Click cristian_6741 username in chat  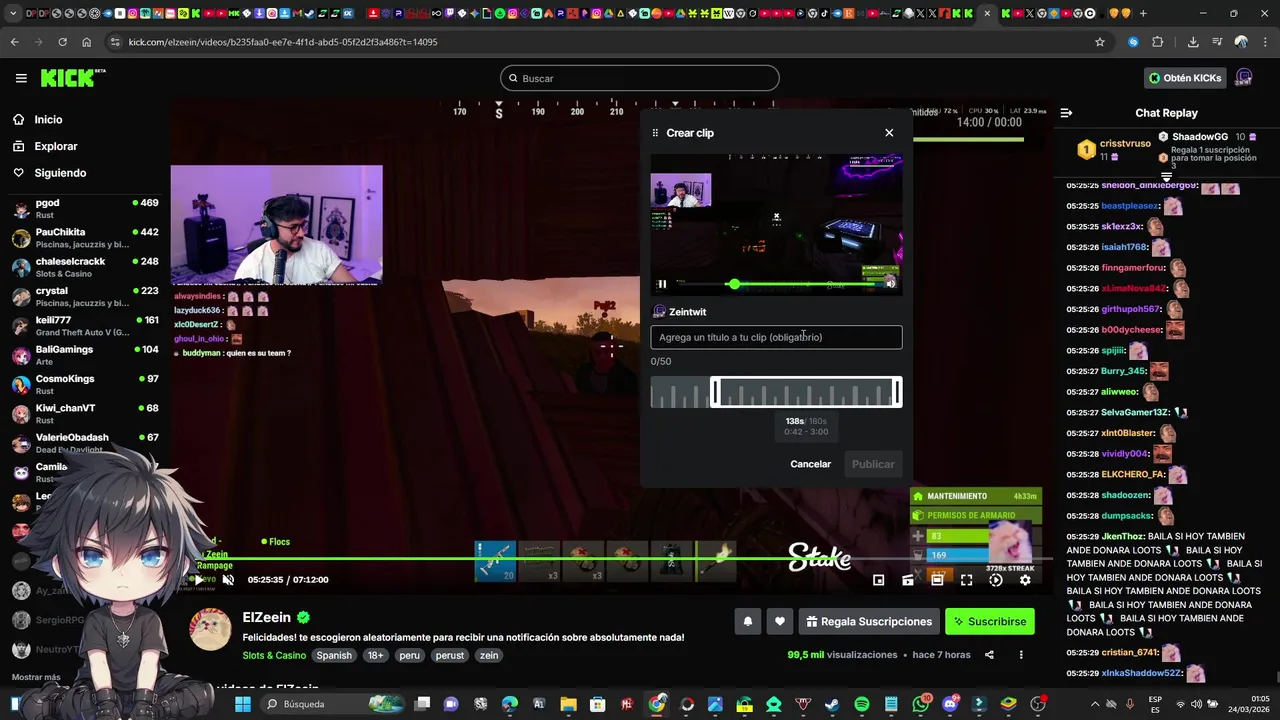pos(1129,652)
